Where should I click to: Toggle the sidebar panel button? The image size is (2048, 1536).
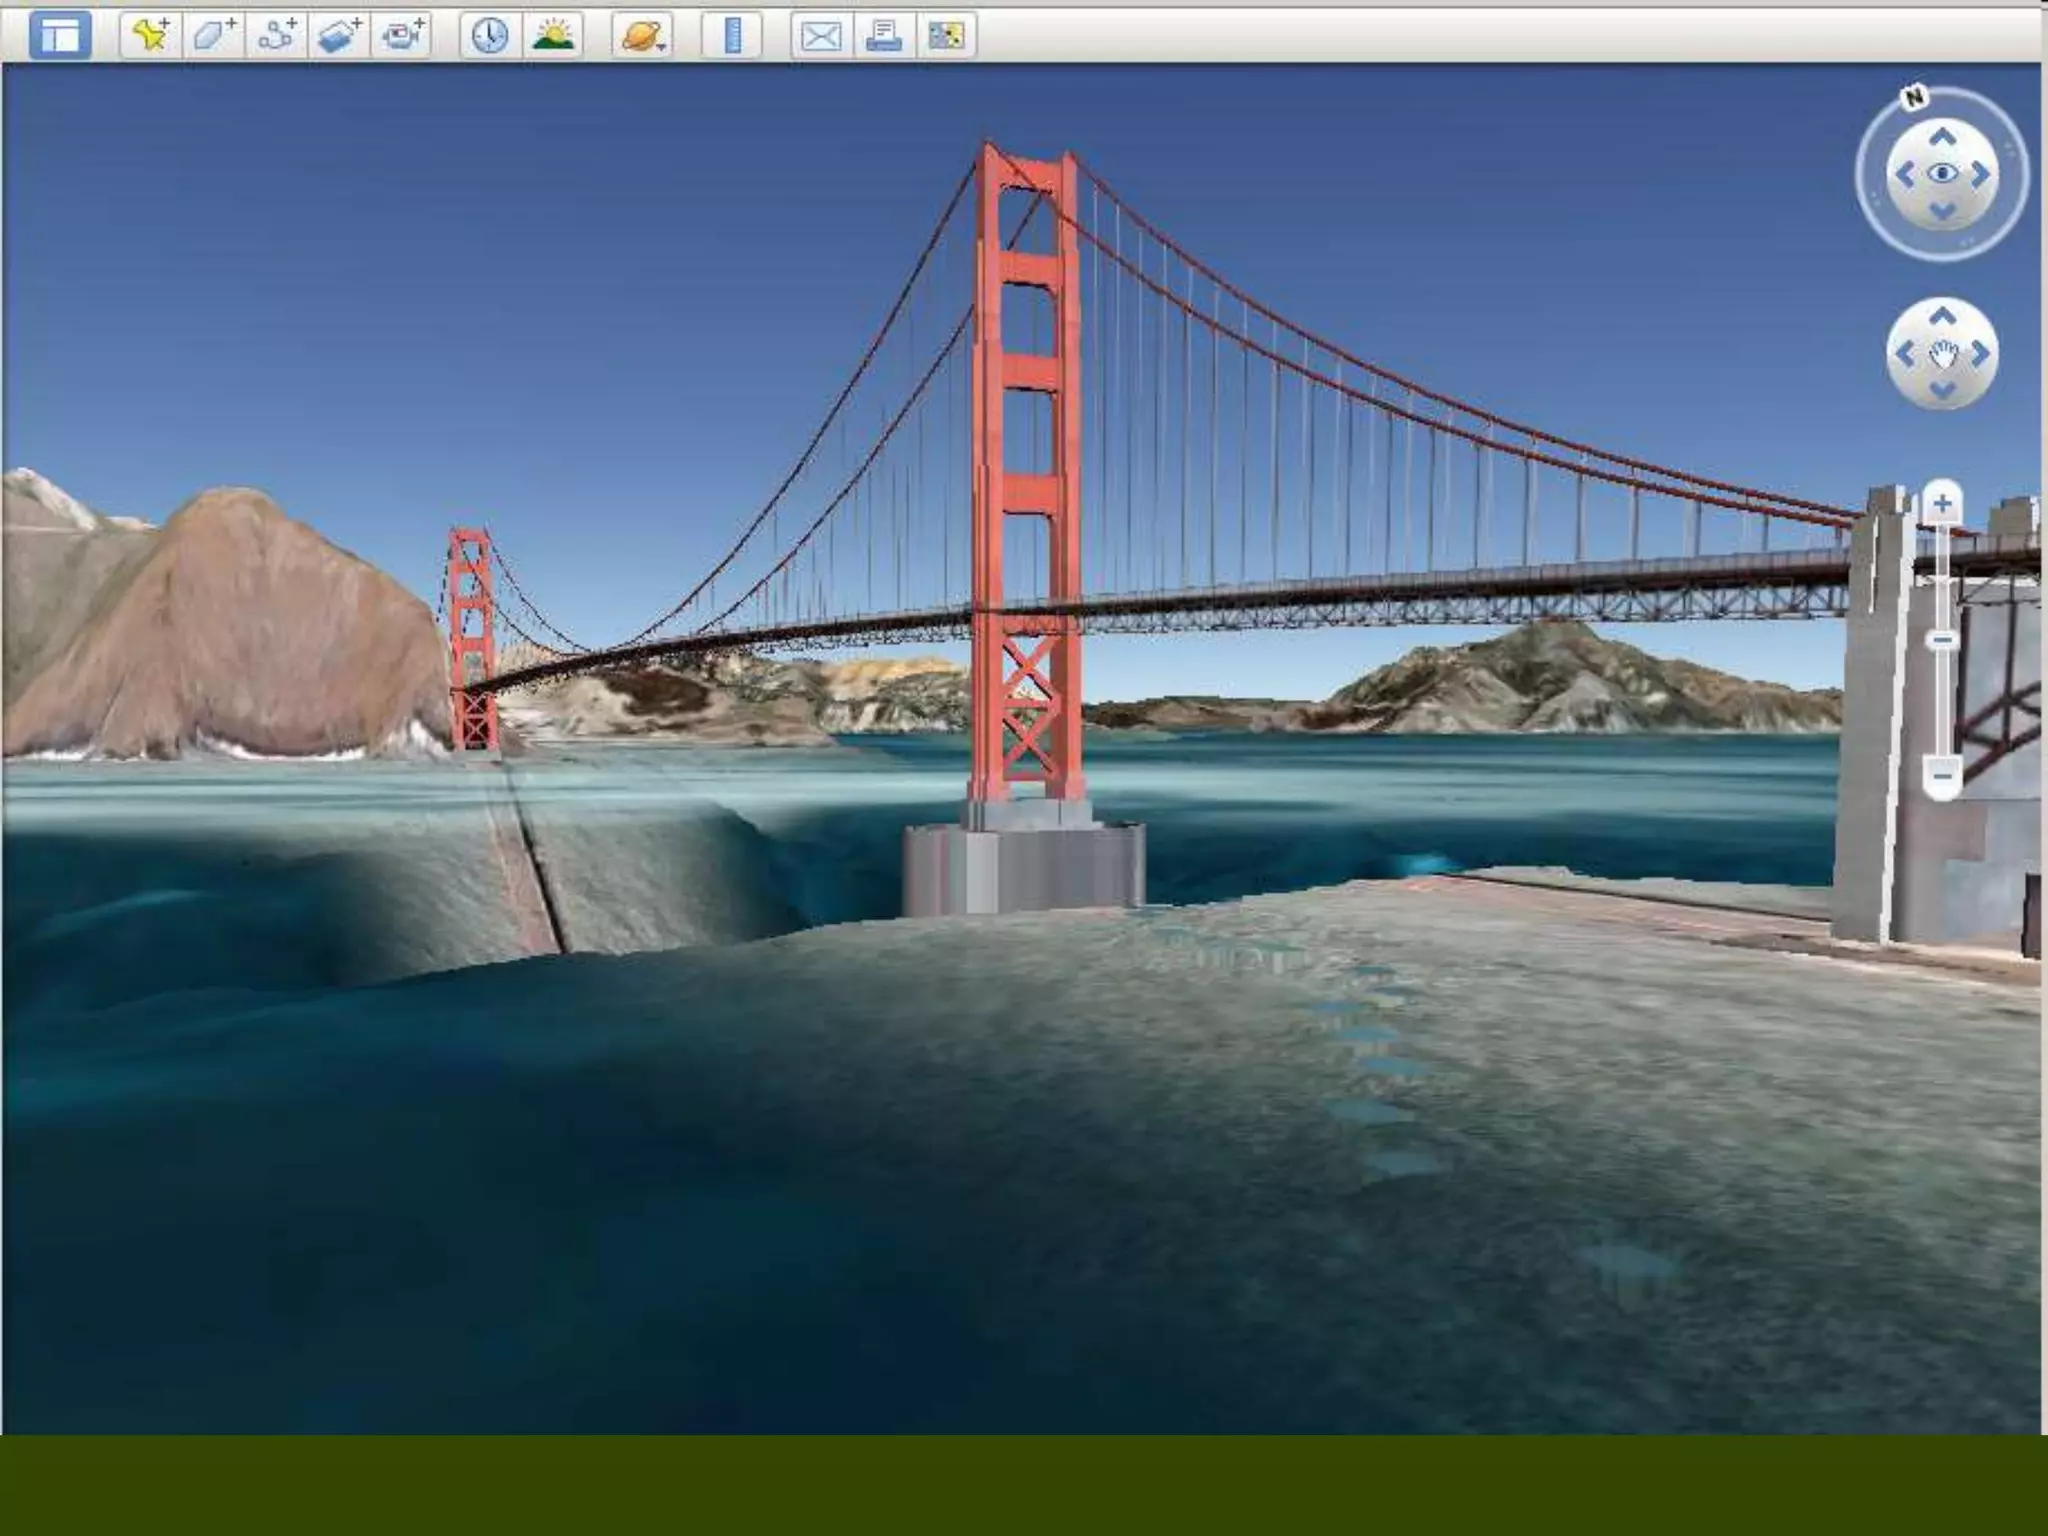[x=60, y=37]
